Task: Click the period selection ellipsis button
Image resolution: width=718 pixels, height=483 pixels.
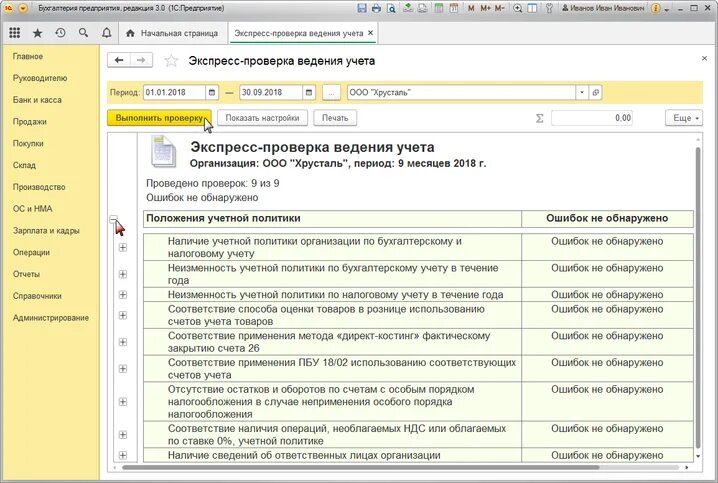Action: [331, 92]
